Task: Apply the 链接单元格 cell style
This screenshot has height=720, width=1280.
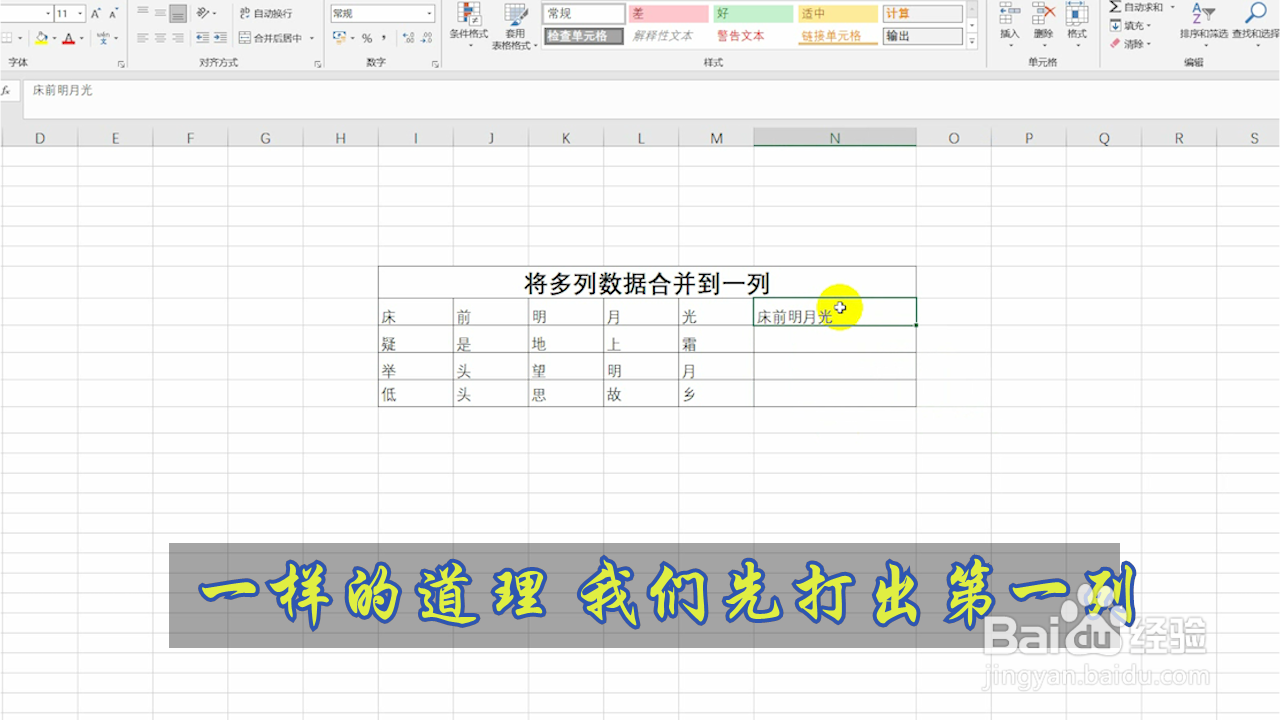Action: (838, 36)
